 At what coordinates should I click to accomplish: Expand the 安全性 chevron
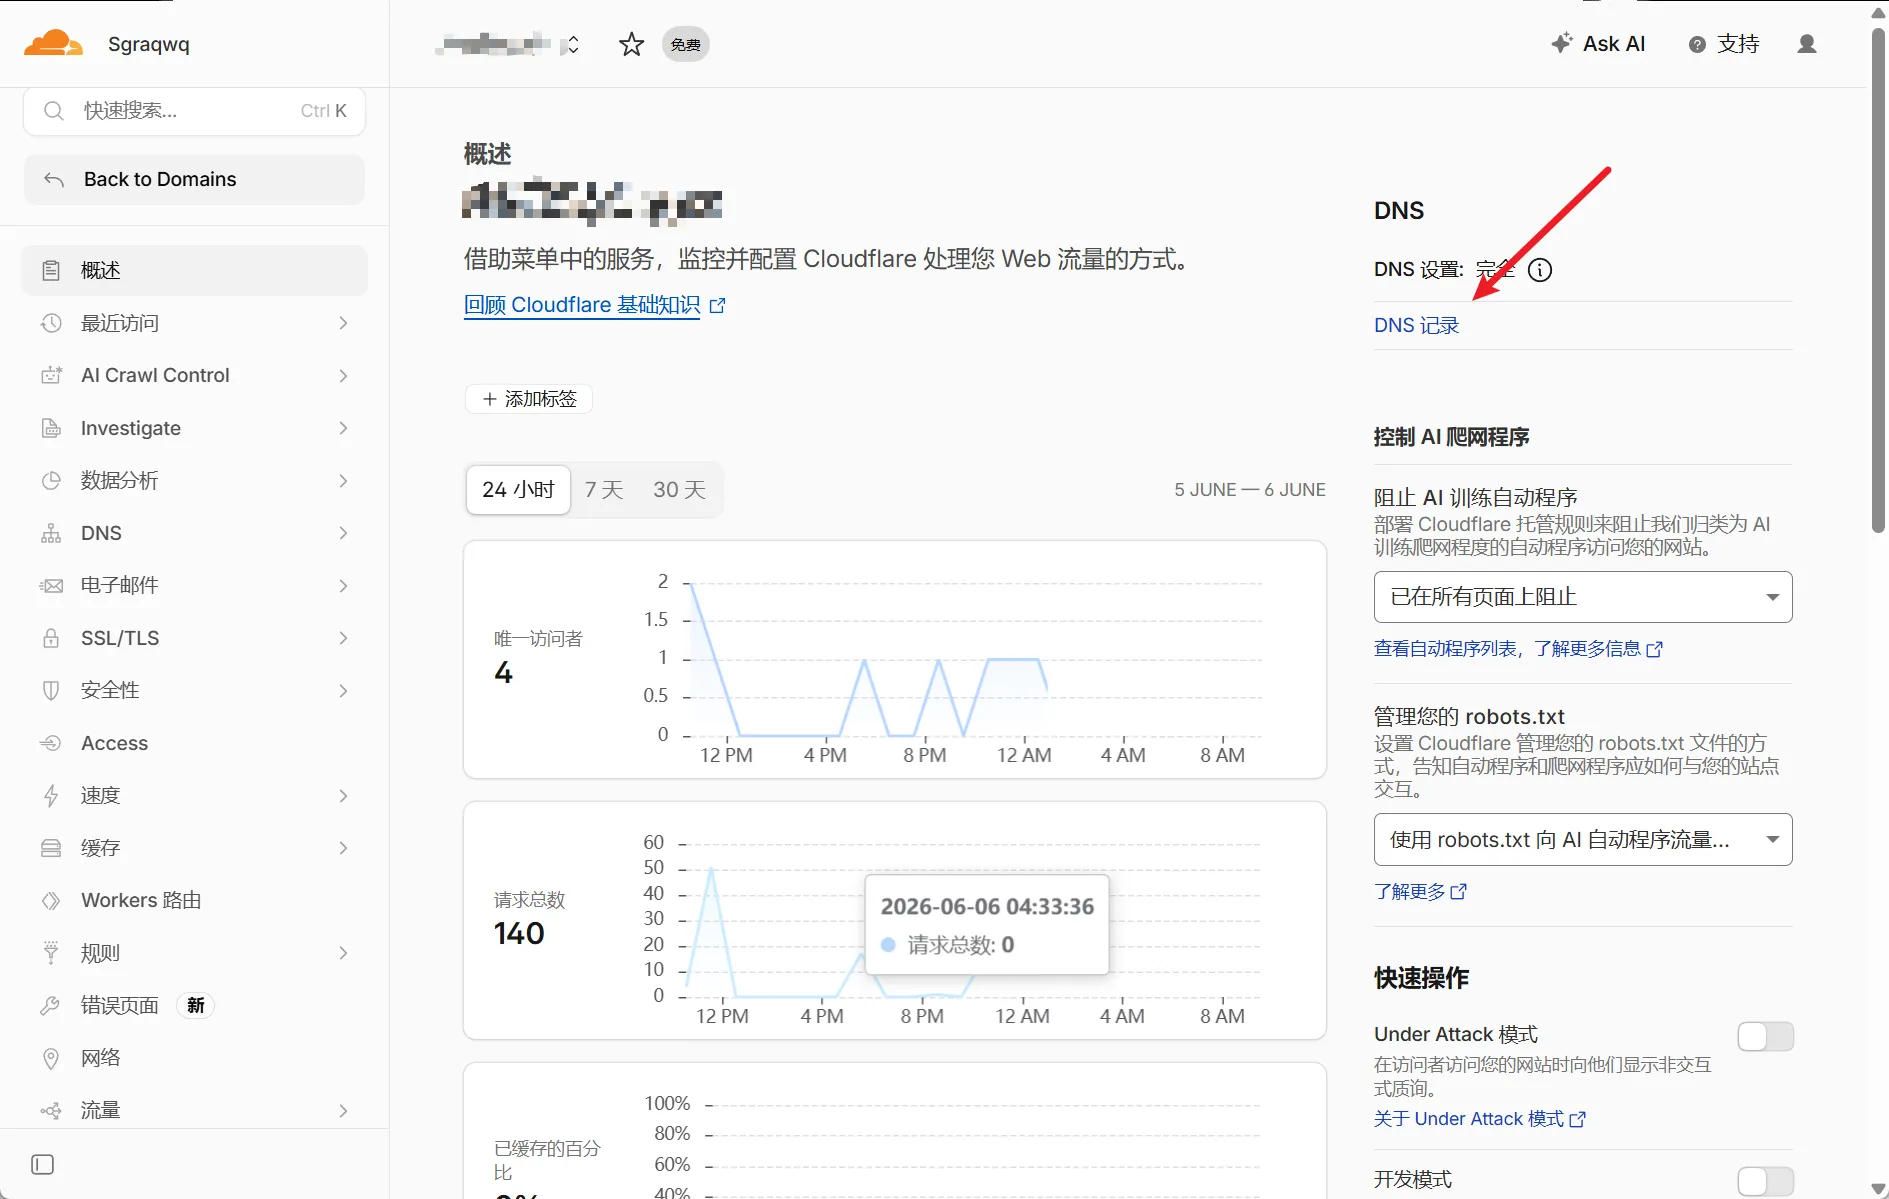(343, 690)
